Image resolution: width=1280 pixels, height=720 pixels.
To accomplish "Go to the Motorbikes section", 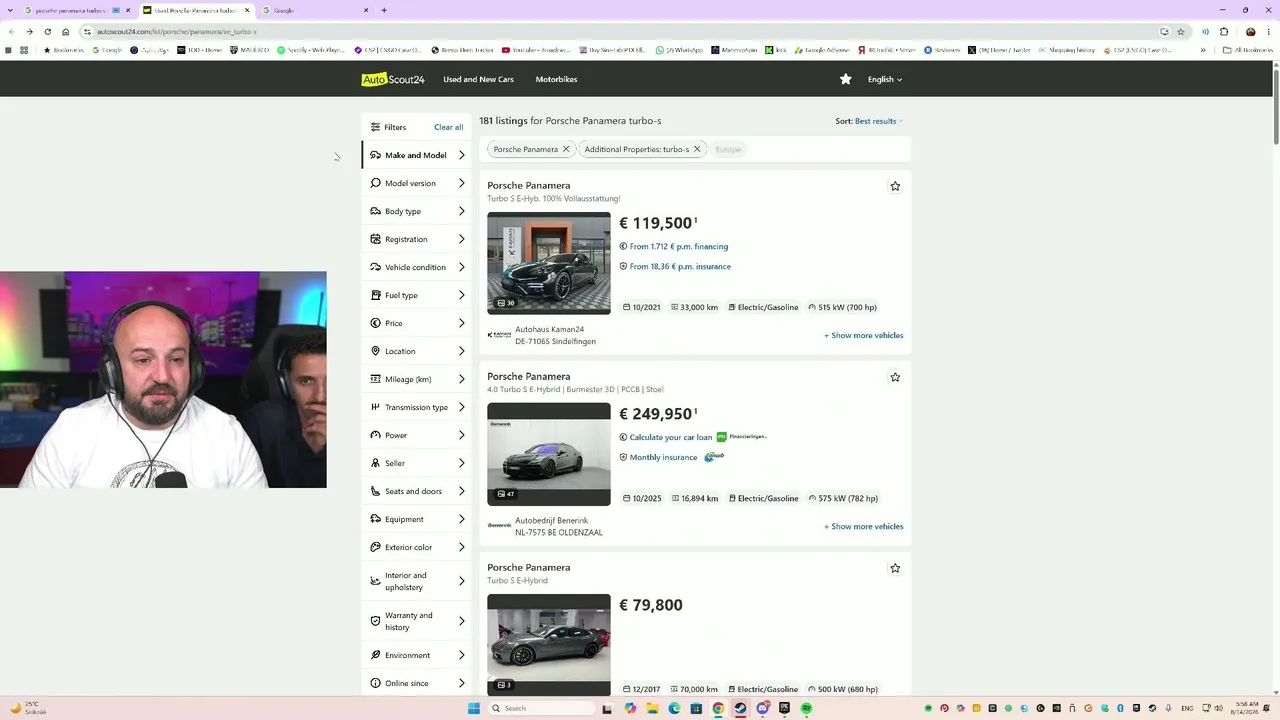I will [556, 79].
